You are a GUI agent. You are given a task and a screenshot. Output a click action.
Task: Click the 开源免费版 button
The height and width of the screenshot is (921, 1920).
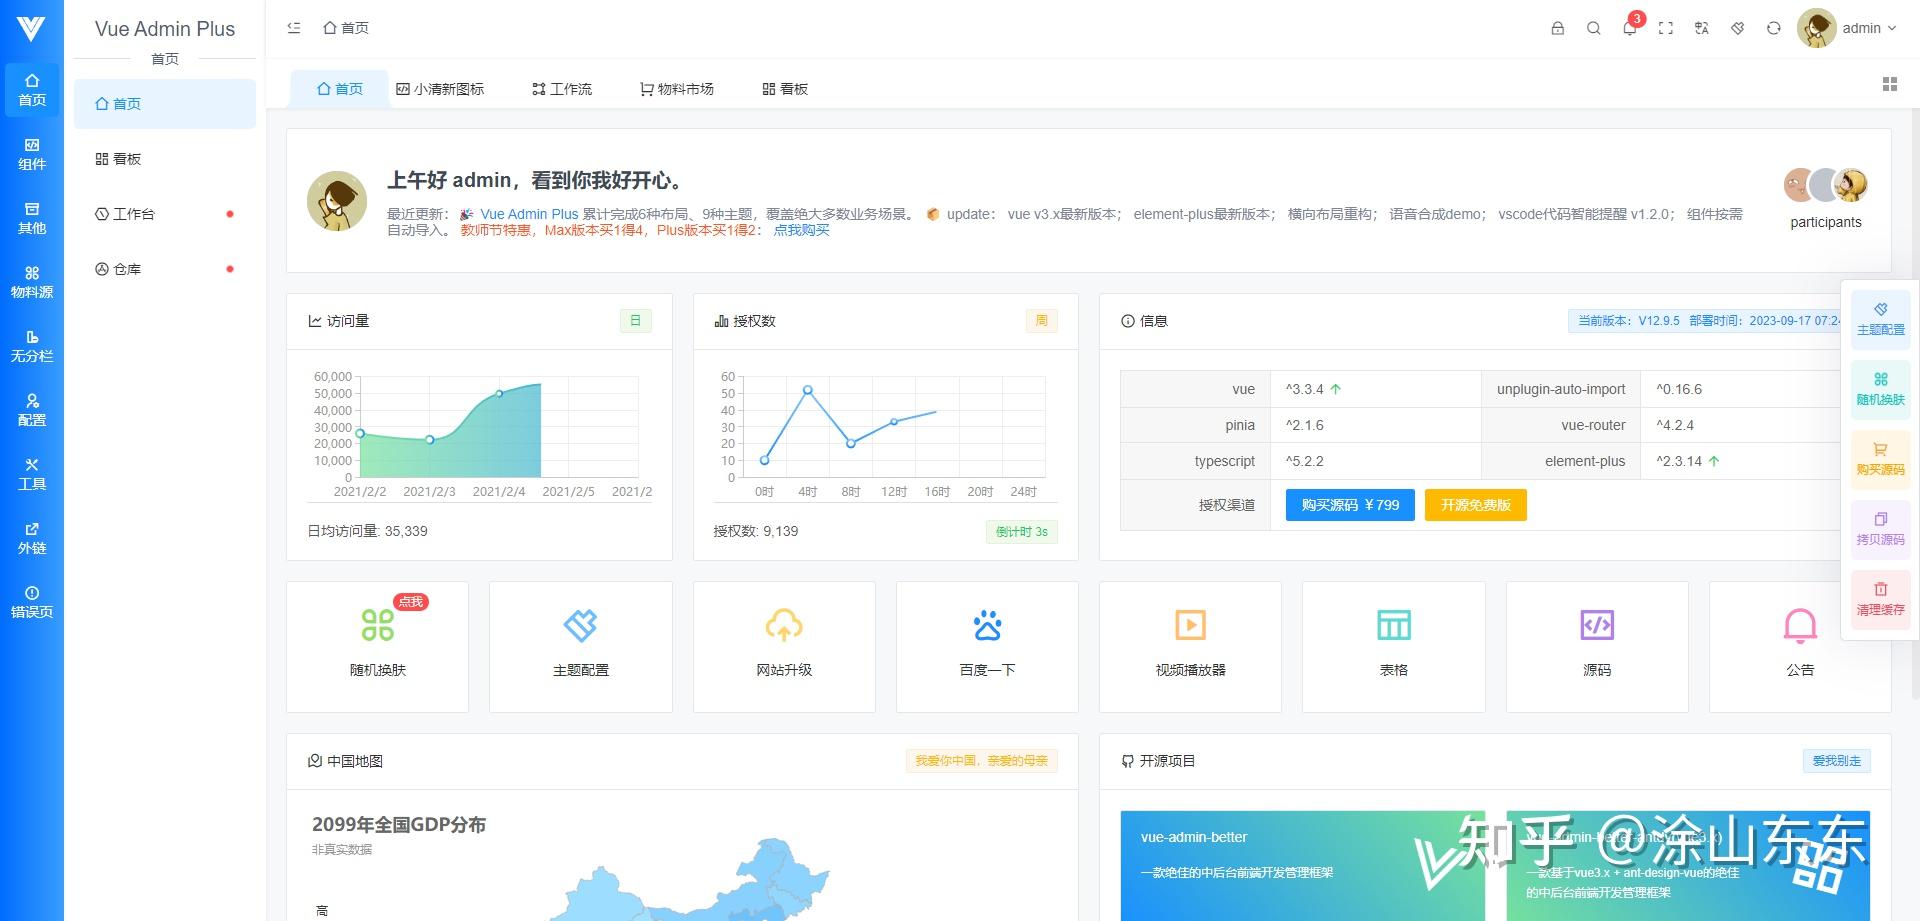click(x=1476, y=505)
